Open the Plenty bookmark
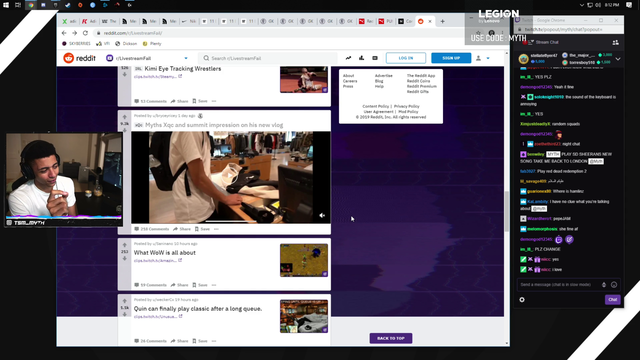This screenshot has width=640, height=360. coord(152,44)
